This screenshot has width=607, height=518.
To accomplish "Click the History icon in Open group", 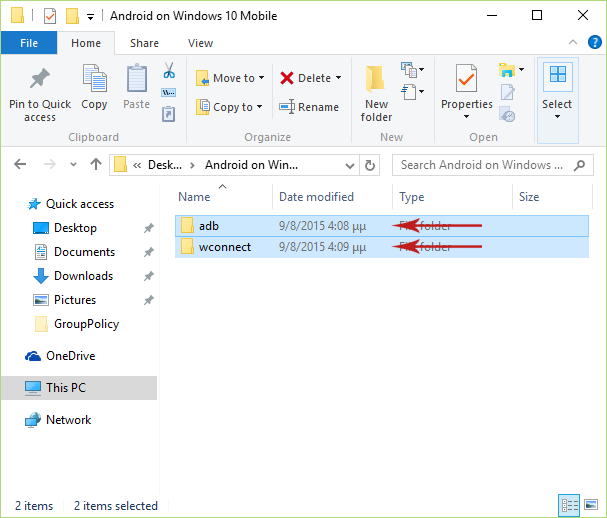I will (x=507, y=114).
